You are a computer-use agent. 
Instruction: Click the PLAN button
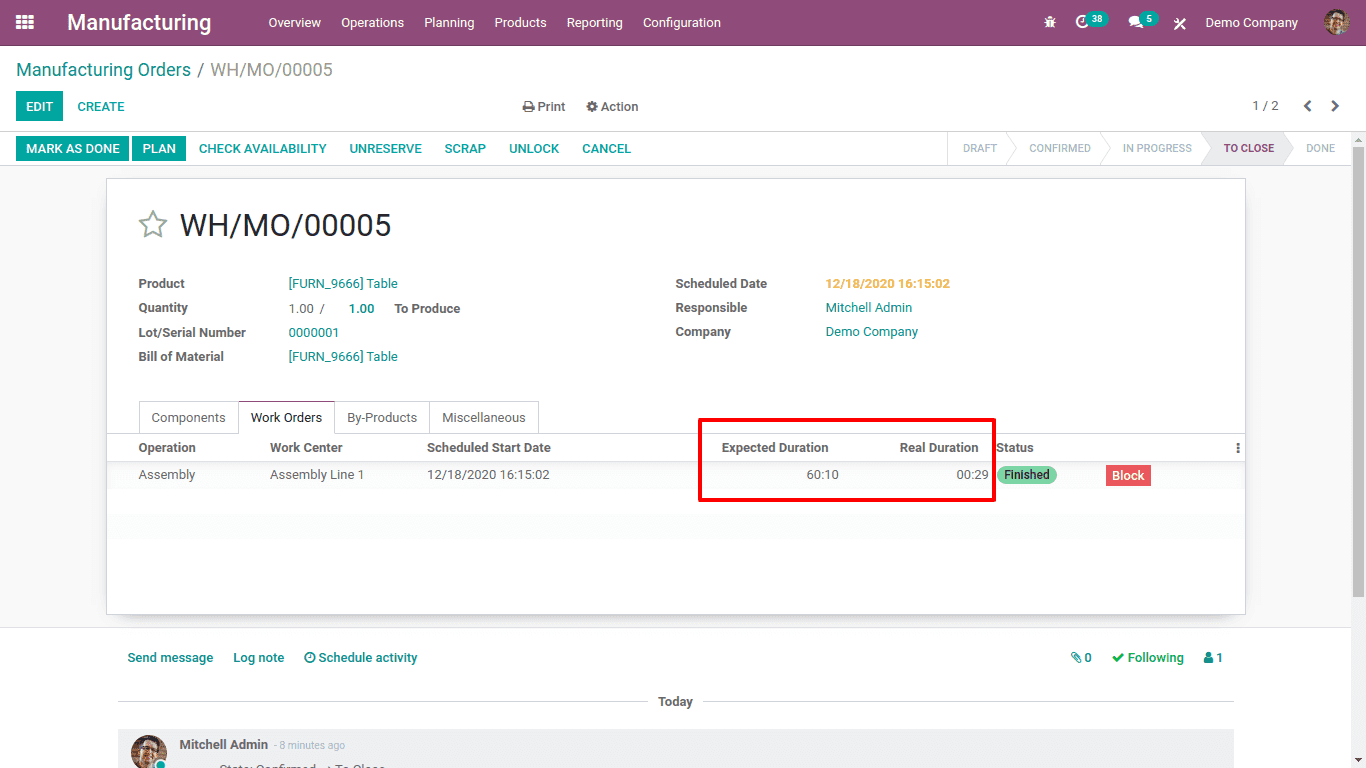coord(159,148)
